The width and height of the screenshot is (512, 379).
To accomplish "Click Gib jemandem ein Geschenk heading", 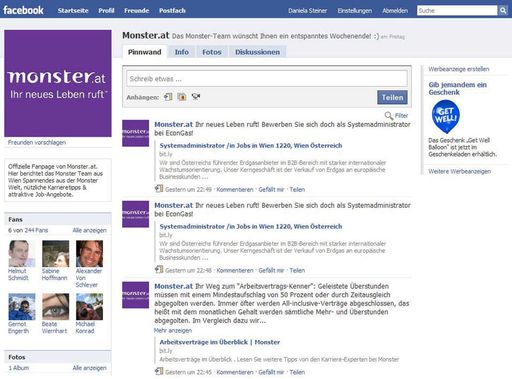I will (x=458, y=88).
